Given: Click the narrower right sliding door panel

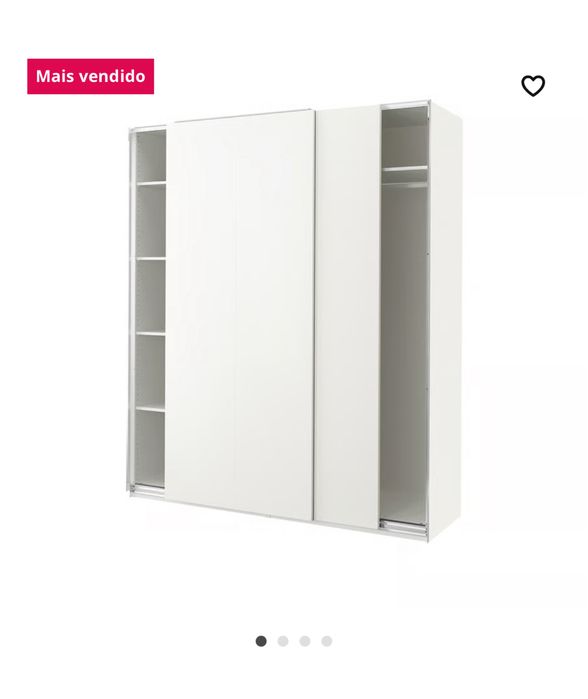Looking at the screenshot, I should (x=348, y=315).
